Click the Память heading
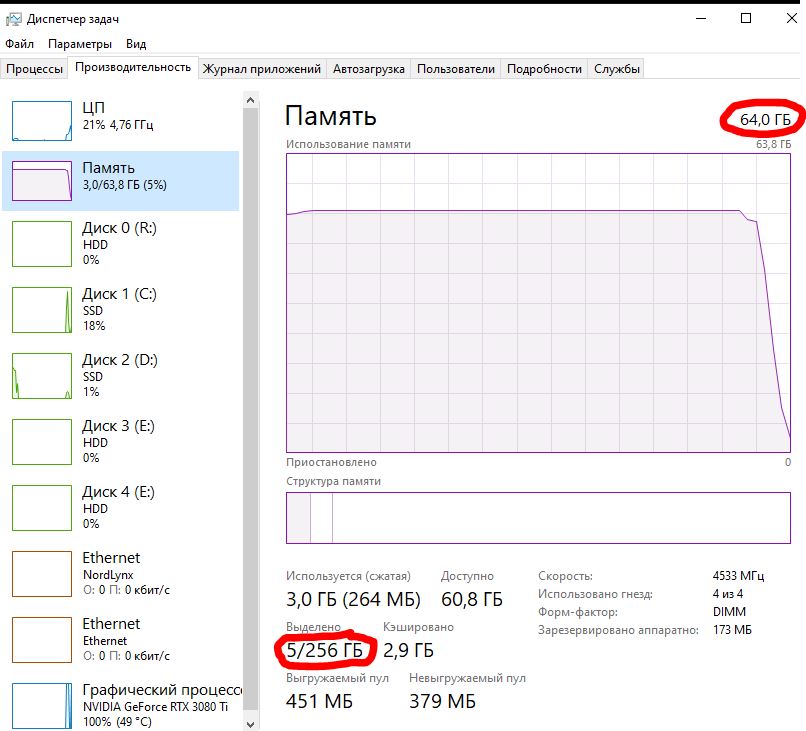 pos(331,116)
